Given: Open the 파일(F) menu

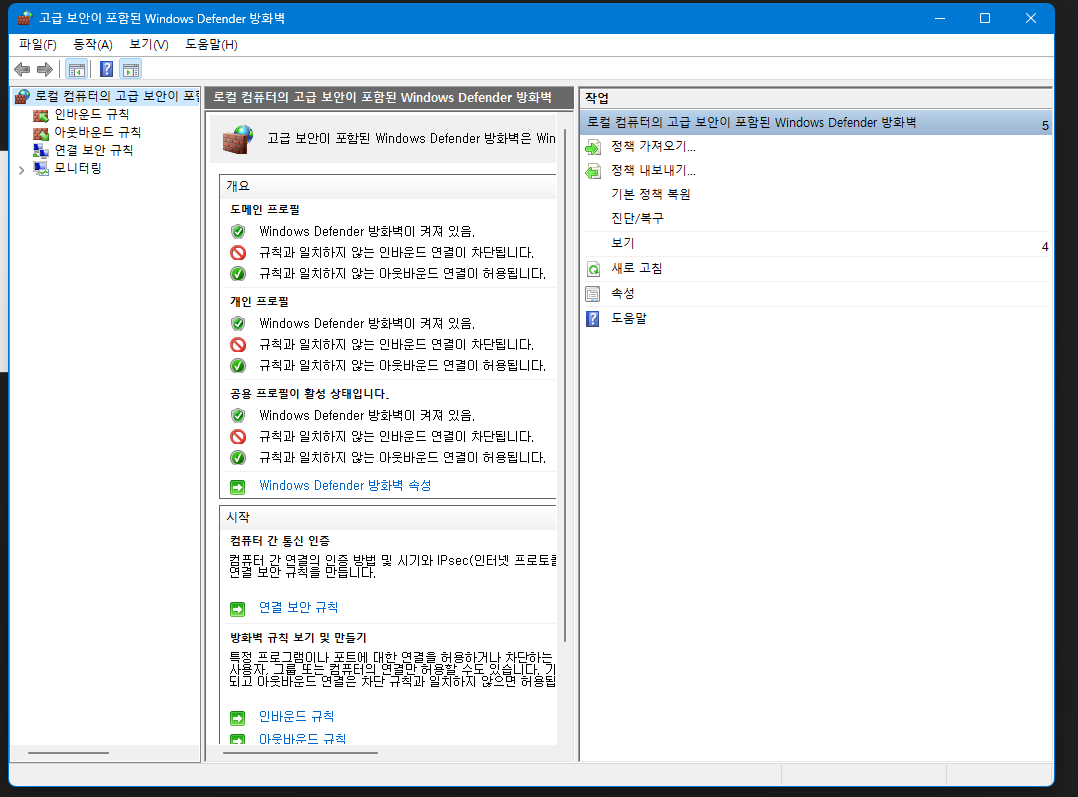Looking at the screenshot, I should tap(38, 45).
